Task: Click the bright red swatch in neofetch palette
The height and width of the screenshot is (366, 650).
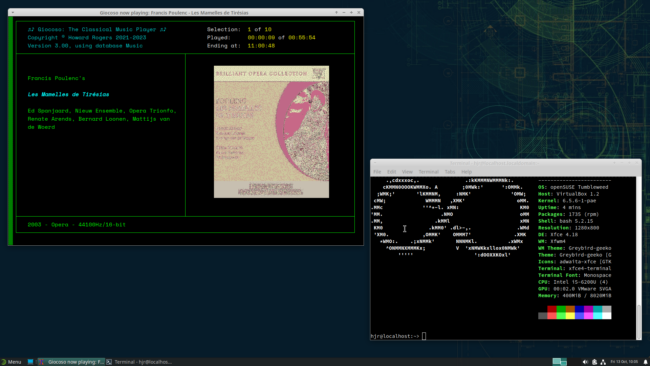Action: pyautogui.click(x=552, y=316)
